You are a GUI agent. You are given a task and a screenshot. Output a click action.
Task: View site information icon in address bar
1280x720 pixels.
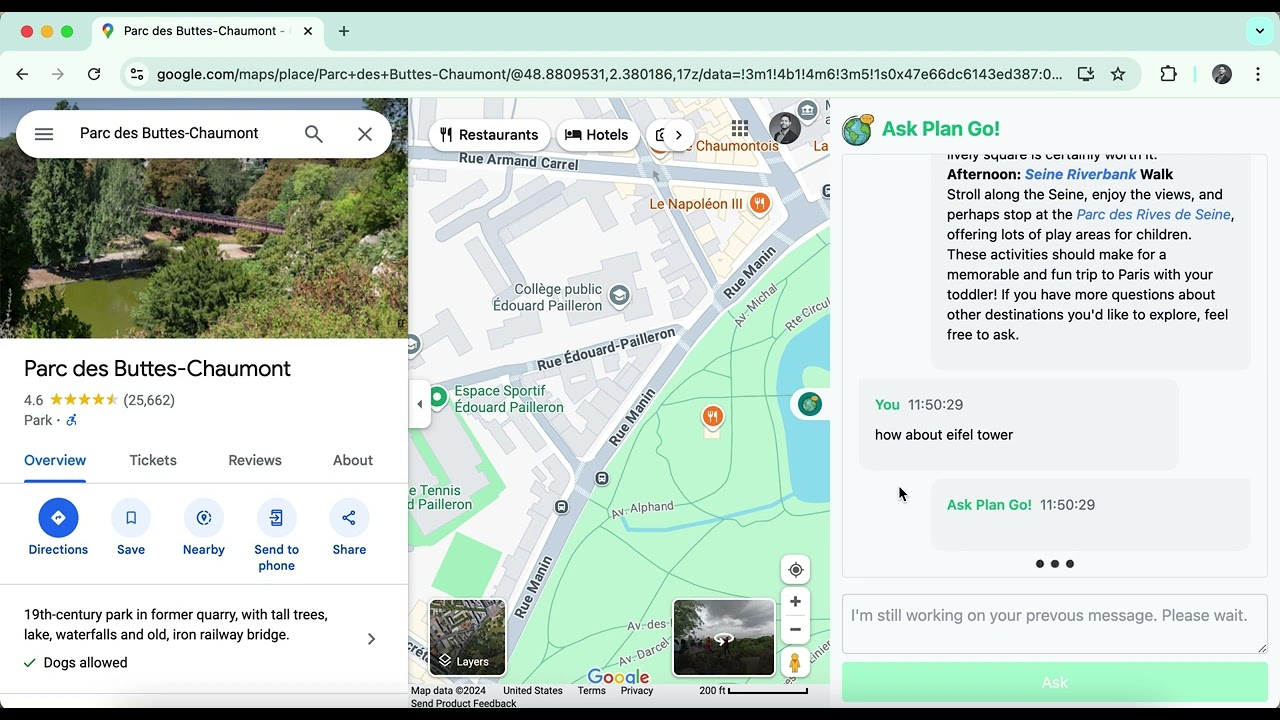137,74
